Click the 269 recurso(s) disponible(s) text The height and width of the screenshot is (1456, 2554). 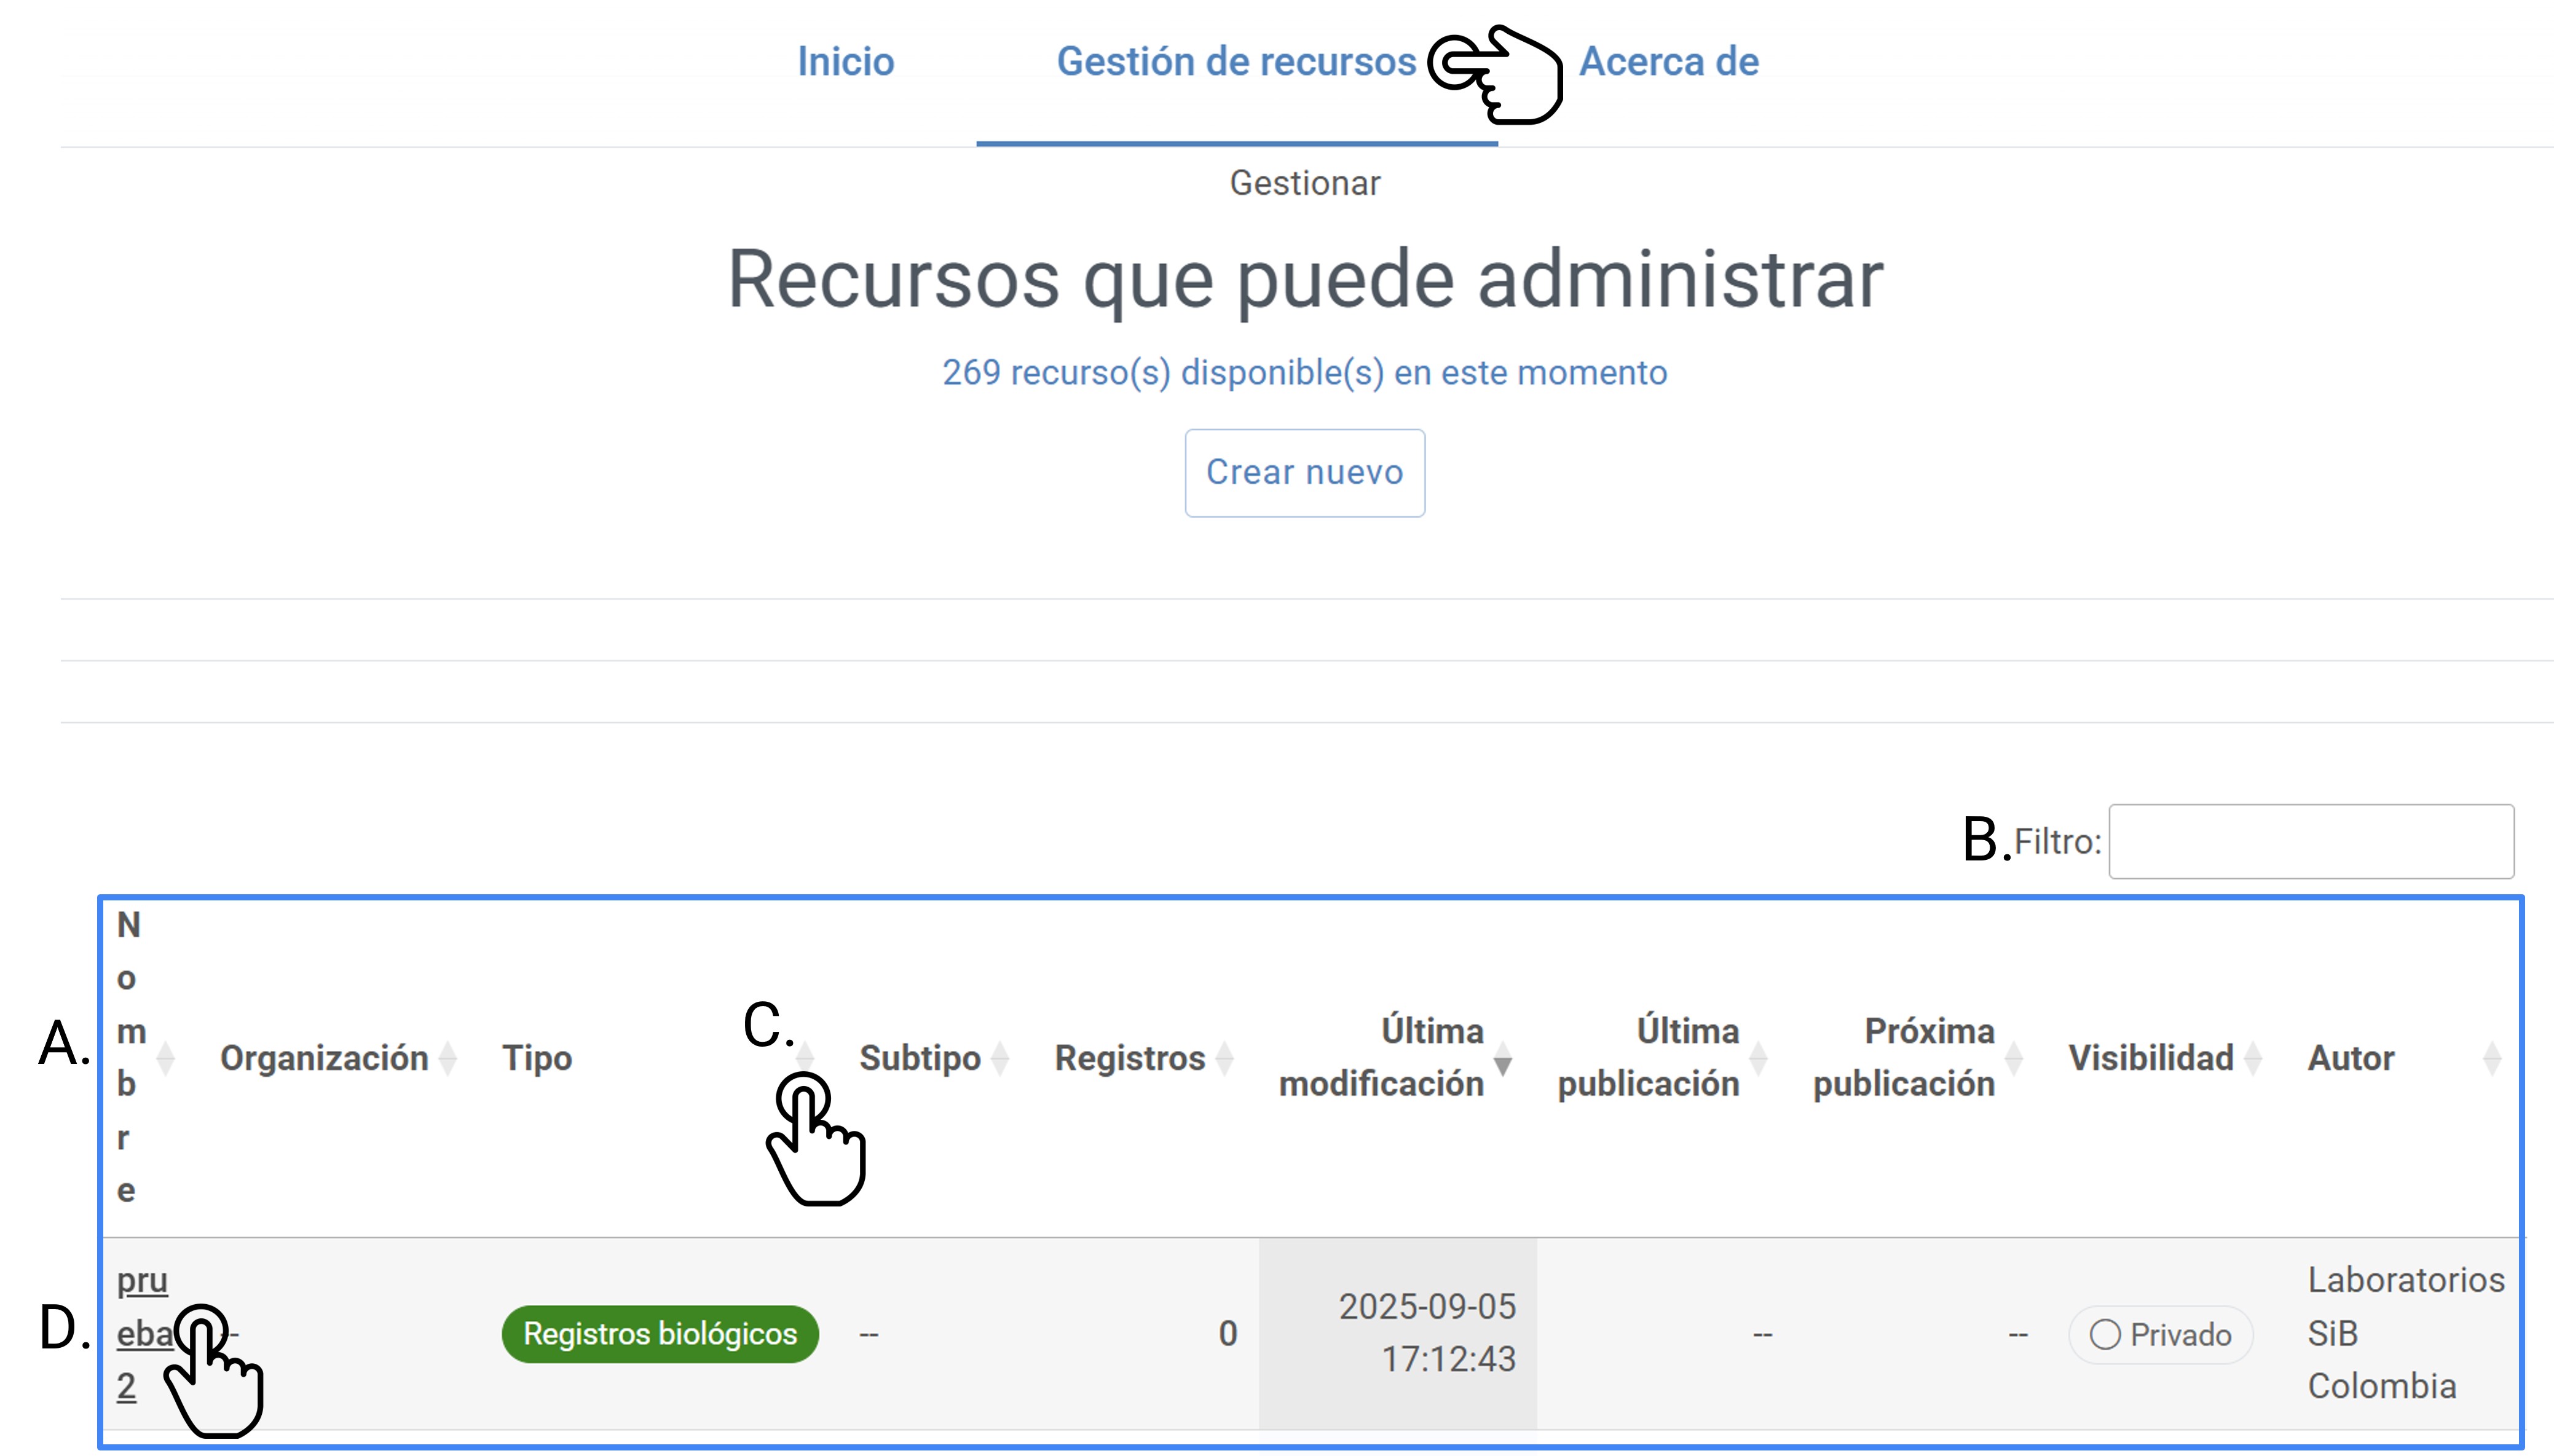pyautogui.click(x=1304, y=373)
